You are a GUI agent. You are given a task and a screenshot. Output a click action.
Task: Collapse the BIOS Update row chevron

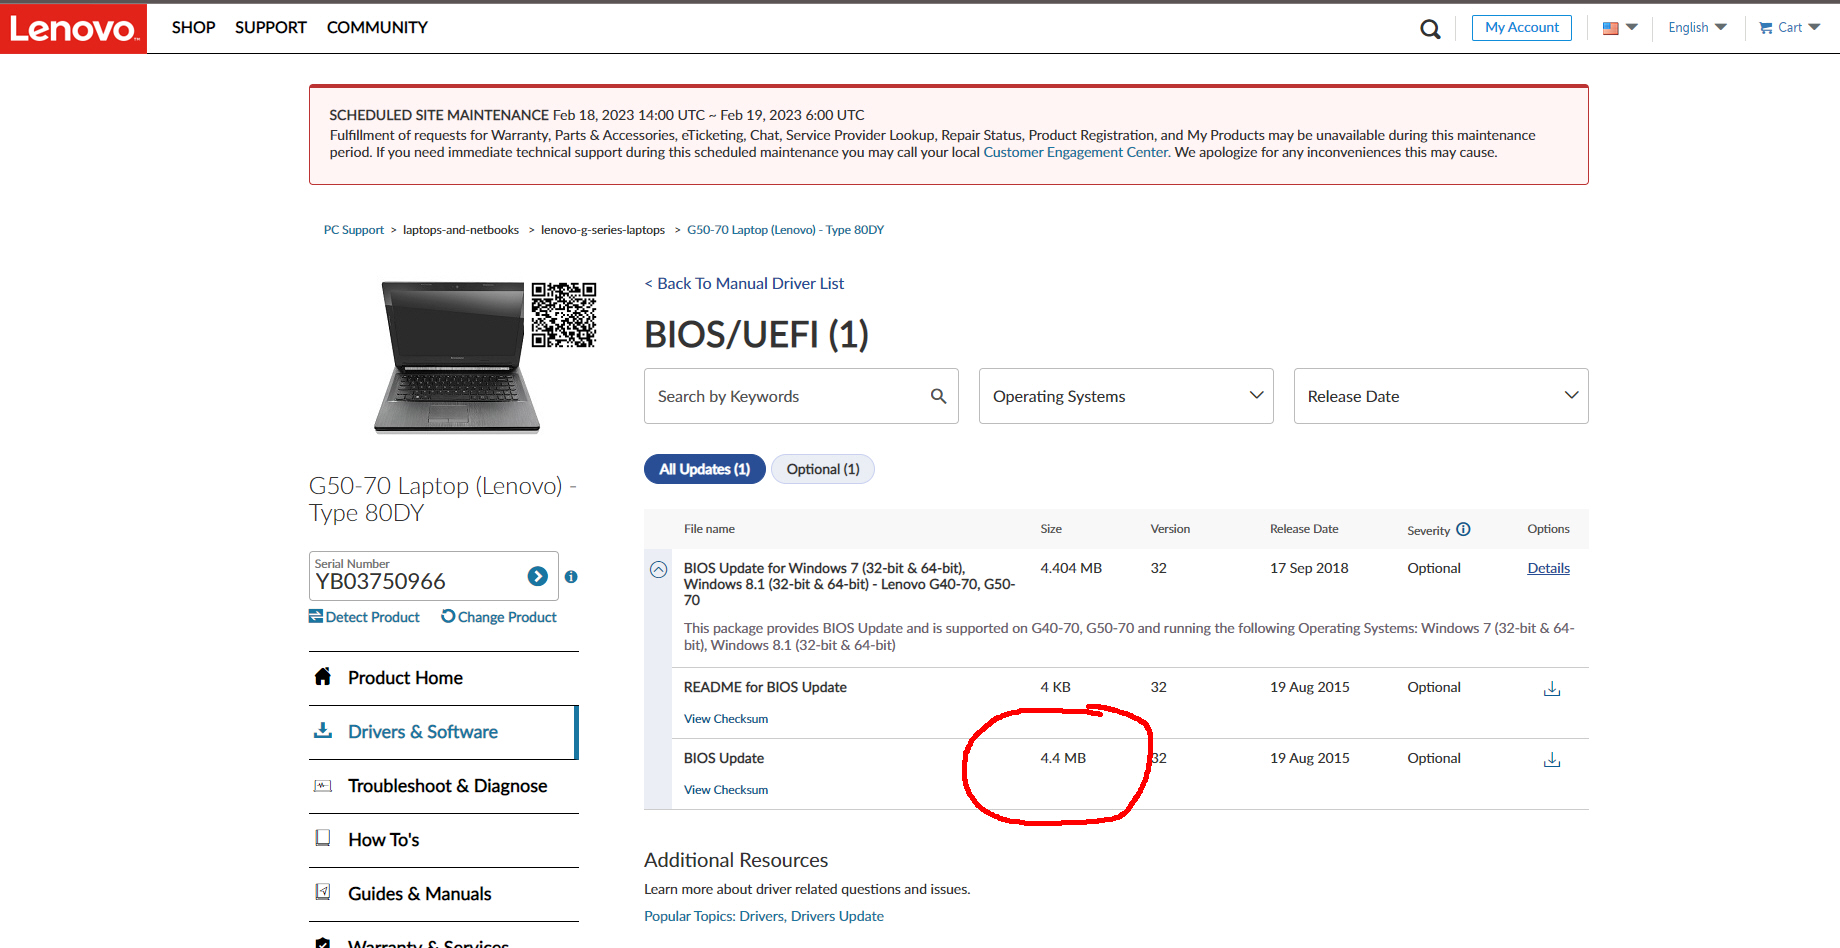(659, 569)
